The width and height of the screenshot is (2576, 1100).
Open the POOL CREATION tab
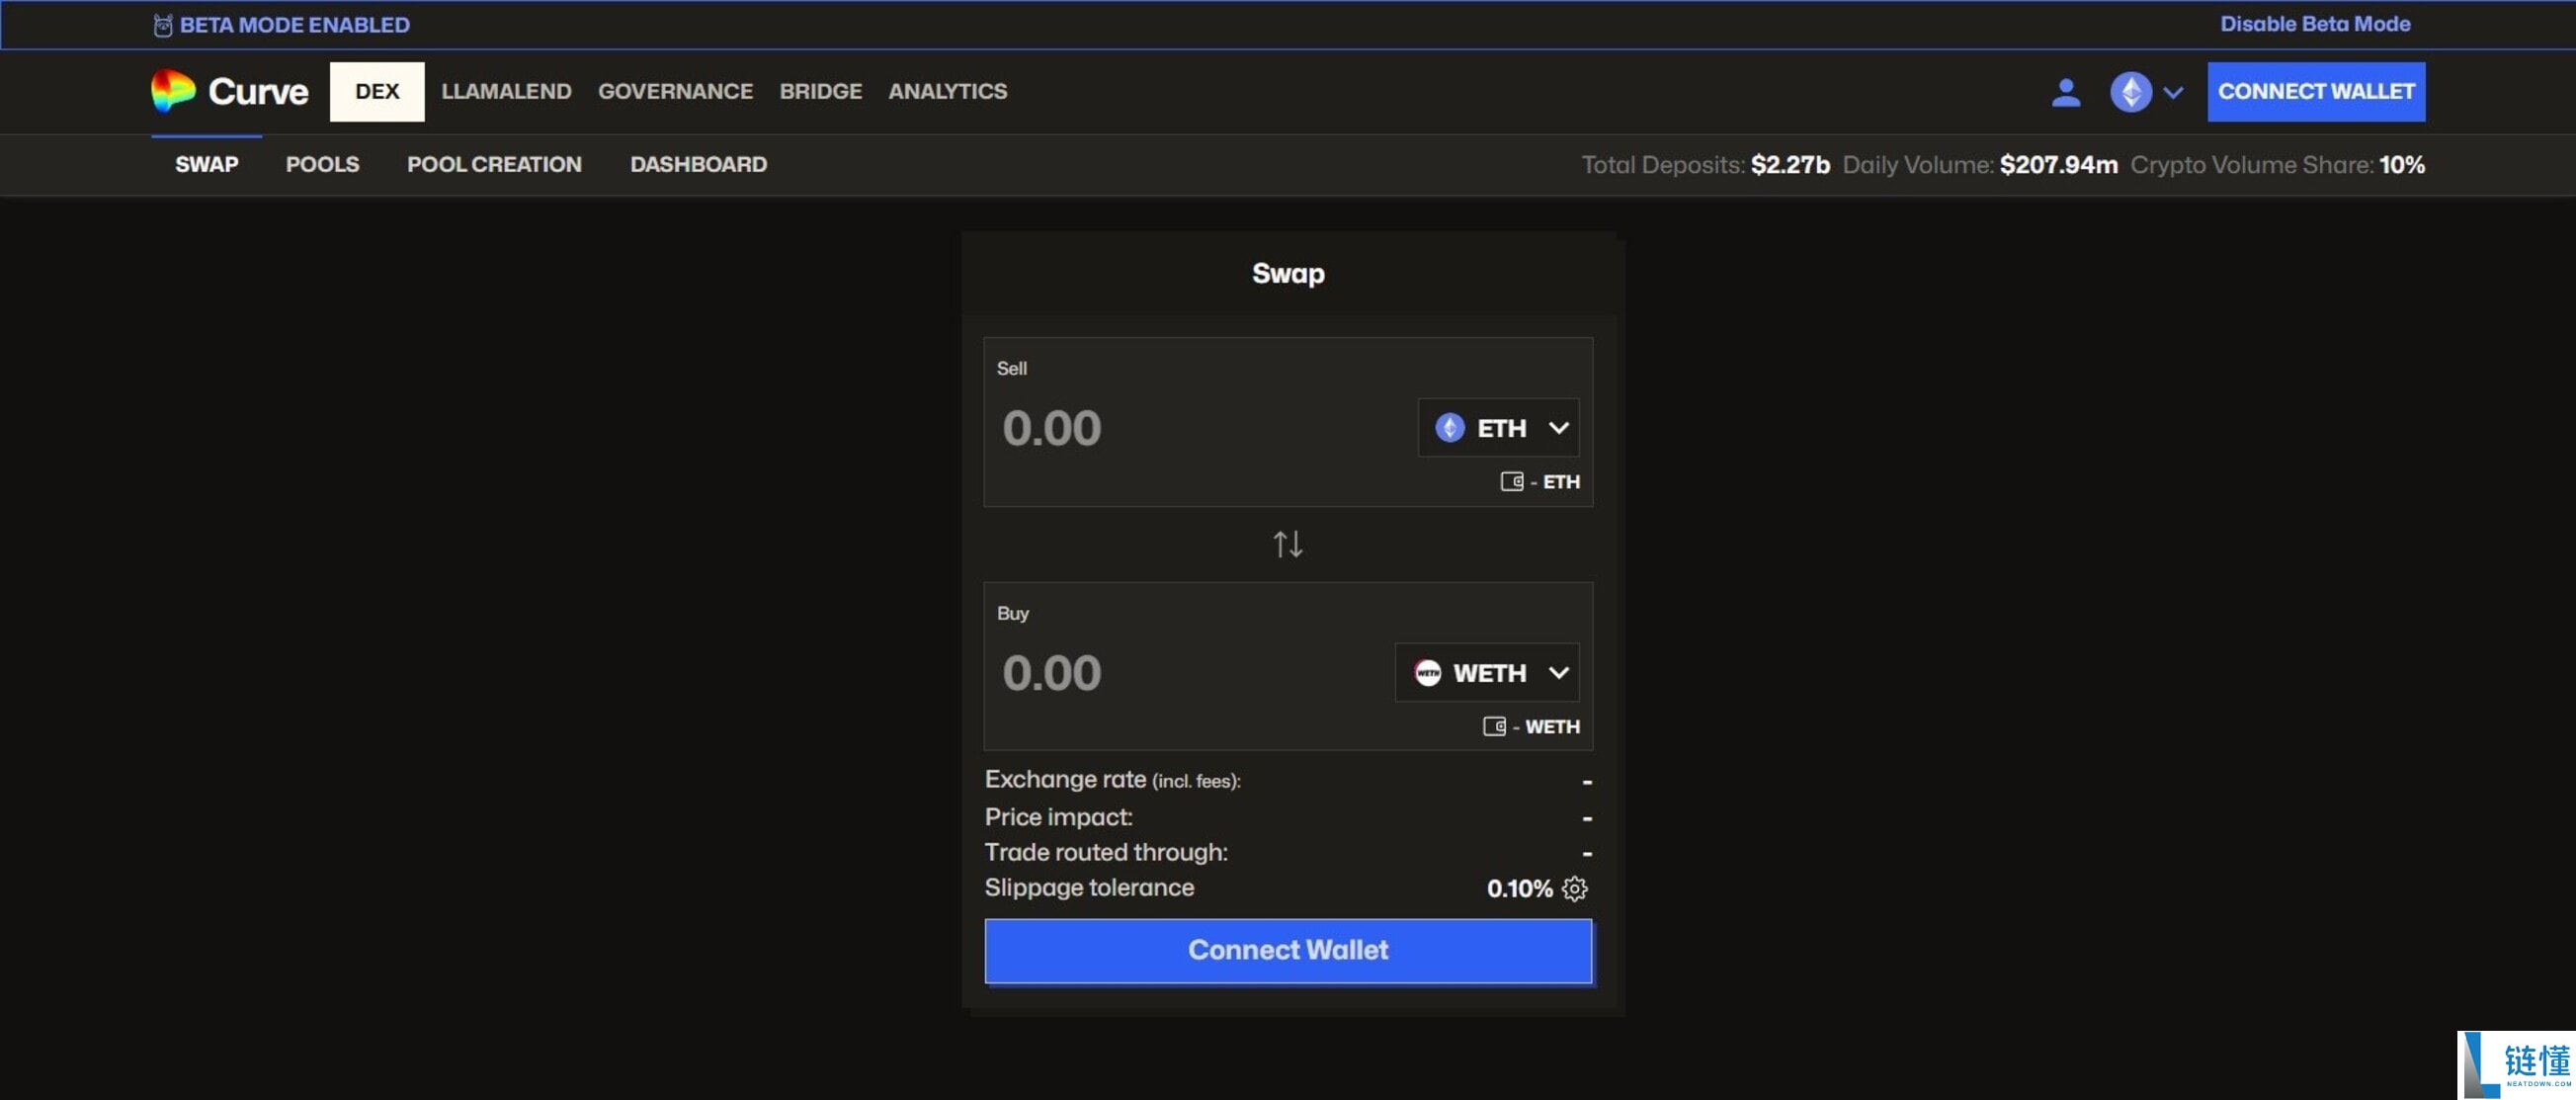(494, 164)
